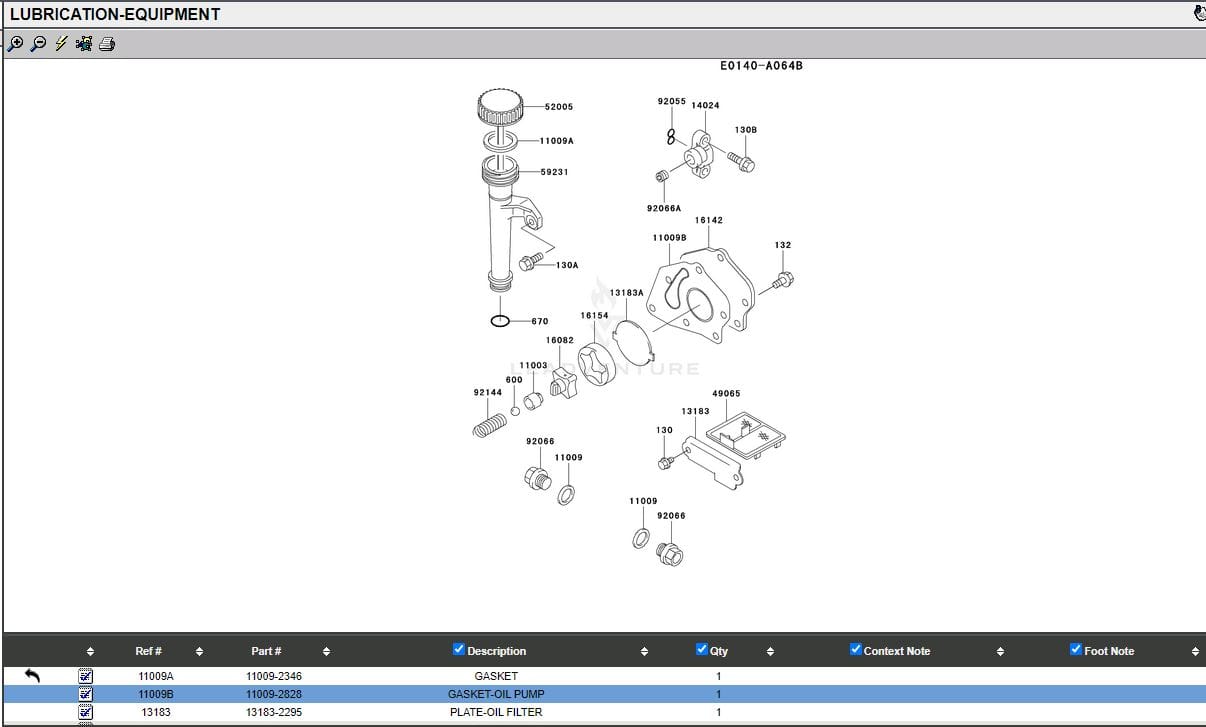Image resolution: width=1206 pixels, height=727 pixels.
Task: Open note icon for GASKET row
Action: click(86, 676)
